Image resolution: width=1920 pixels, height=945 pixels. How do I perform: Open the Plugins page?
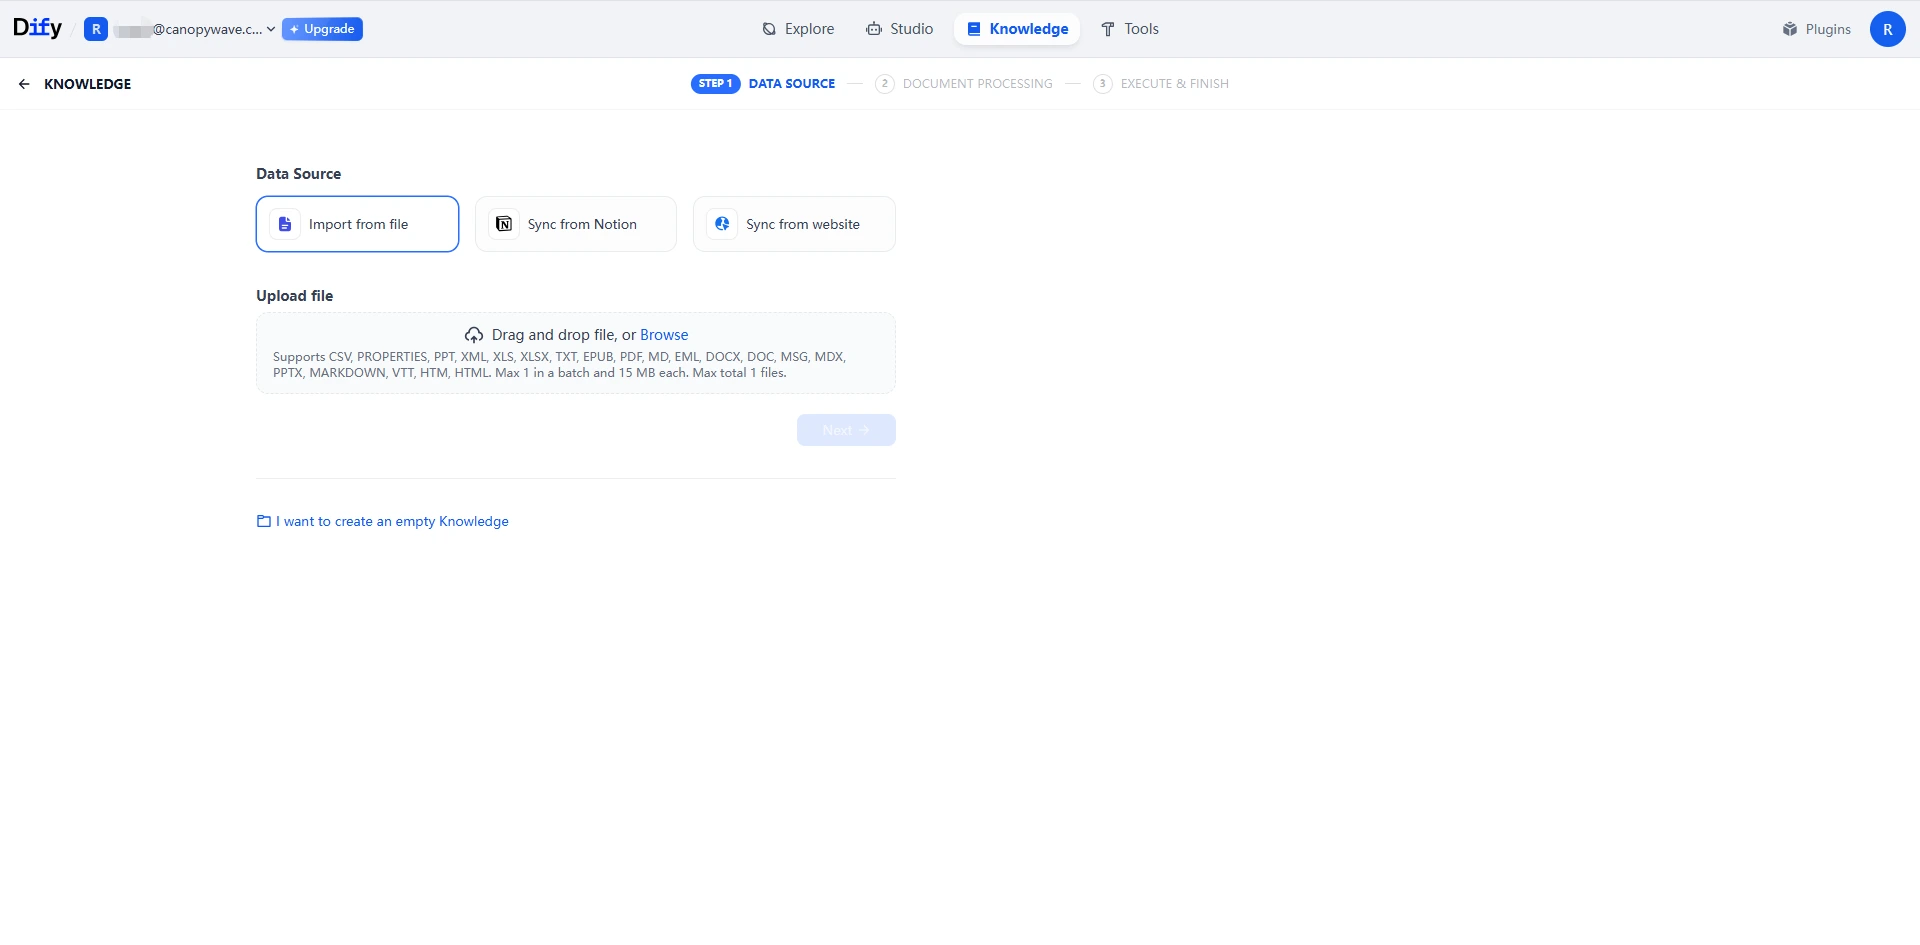pos(1816,29)
